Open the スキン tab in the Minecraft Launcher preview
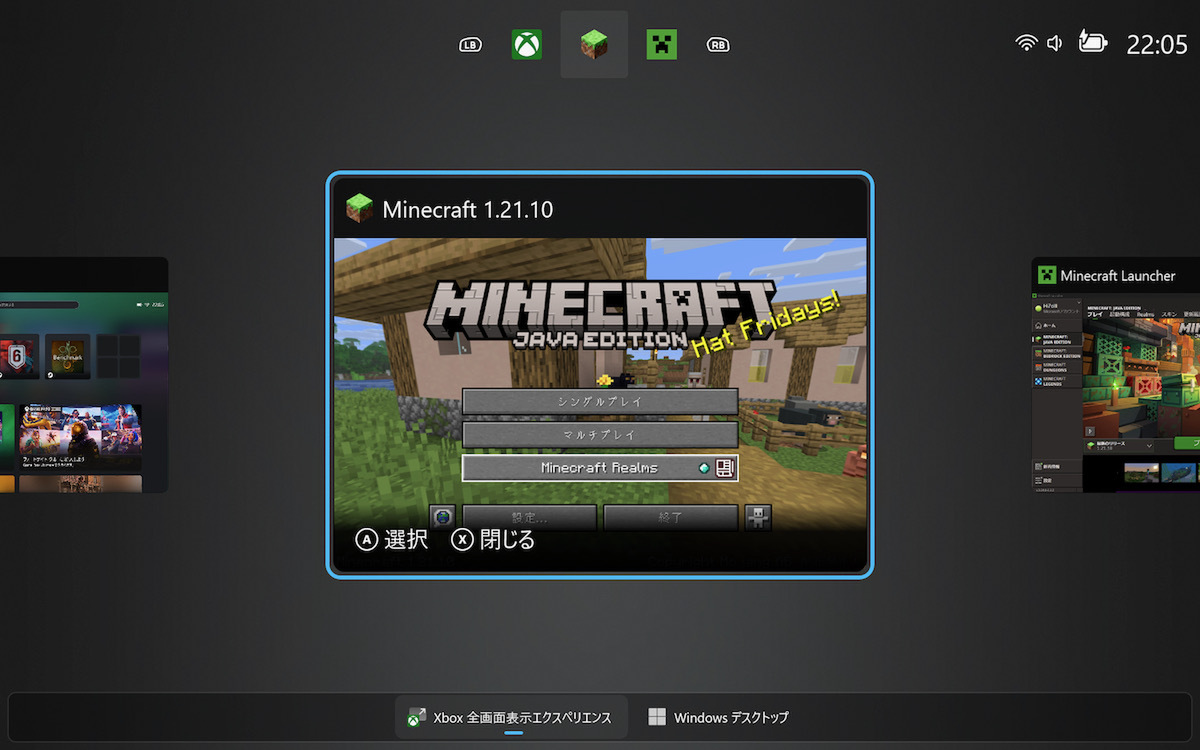This screenshot has height=750, width=1200. 1169,315
